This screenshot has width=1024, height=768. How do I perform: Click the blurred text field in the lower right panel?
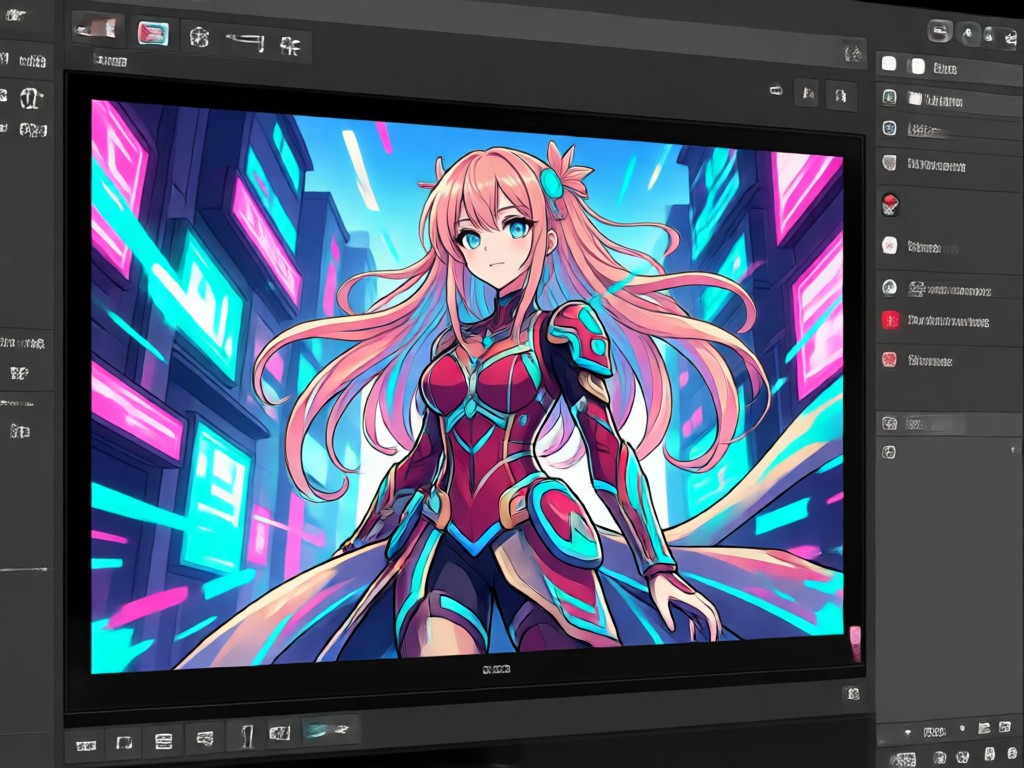point(936,425)
